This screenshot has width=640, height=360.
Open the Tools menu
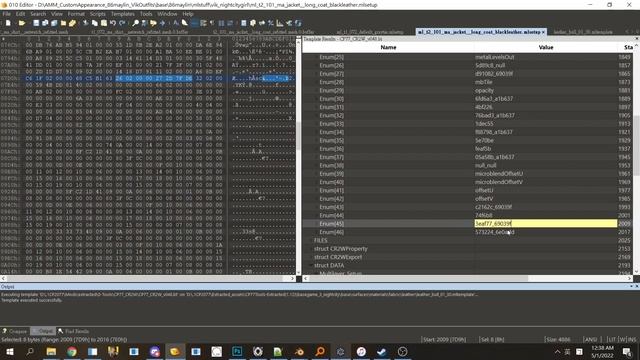click(x=146, y=14)
